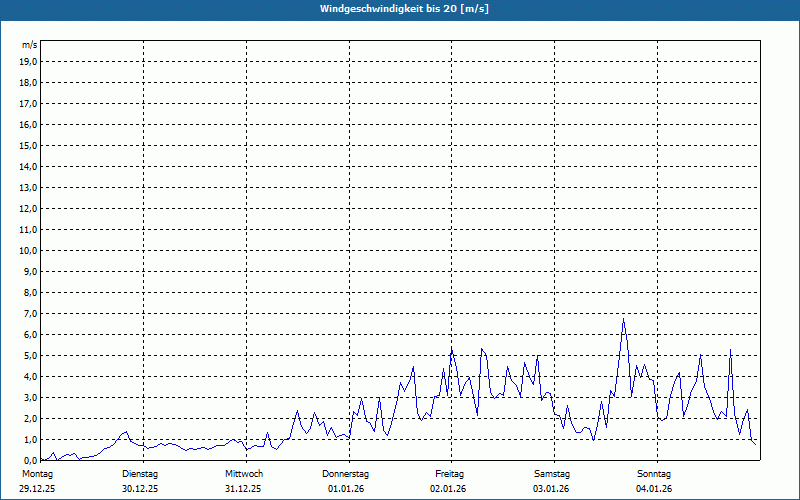Click the 10,0 label on the y-axis
The width and height of the screenshot is (800, 500).
(x=29, y=250)
